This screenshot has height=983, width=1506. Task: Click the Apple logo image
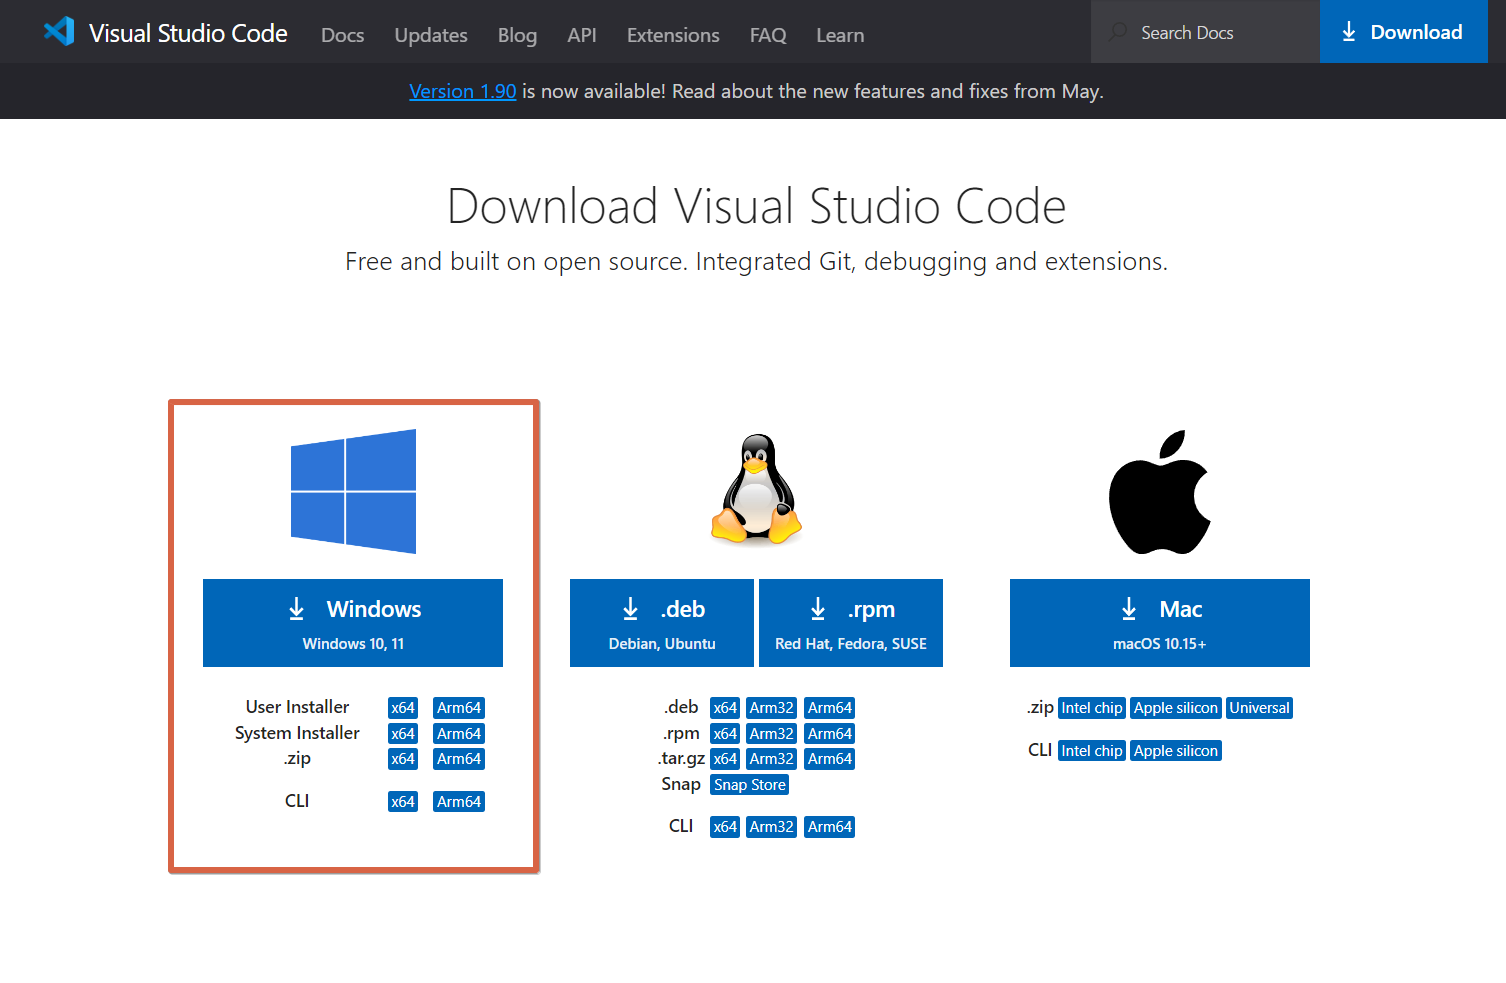pyautogui.click(x=1160, y=492)
